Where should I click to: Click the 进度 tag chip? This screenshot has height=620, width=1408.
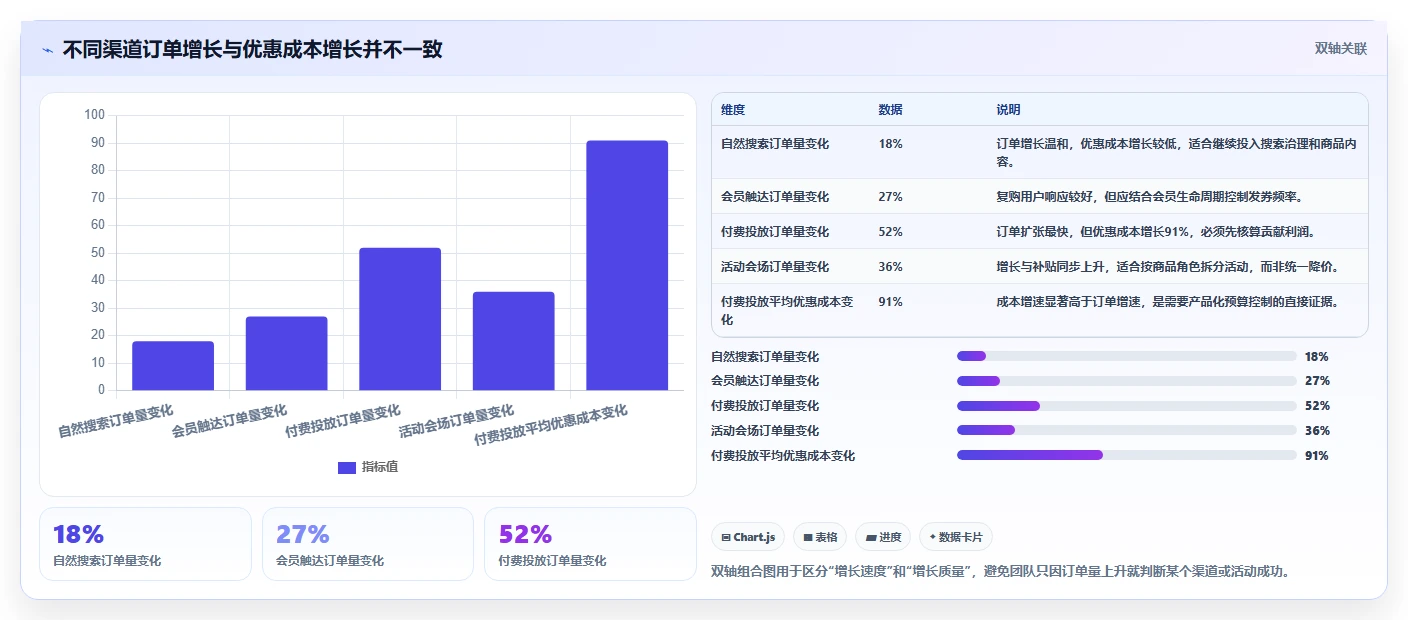[883, 537]
